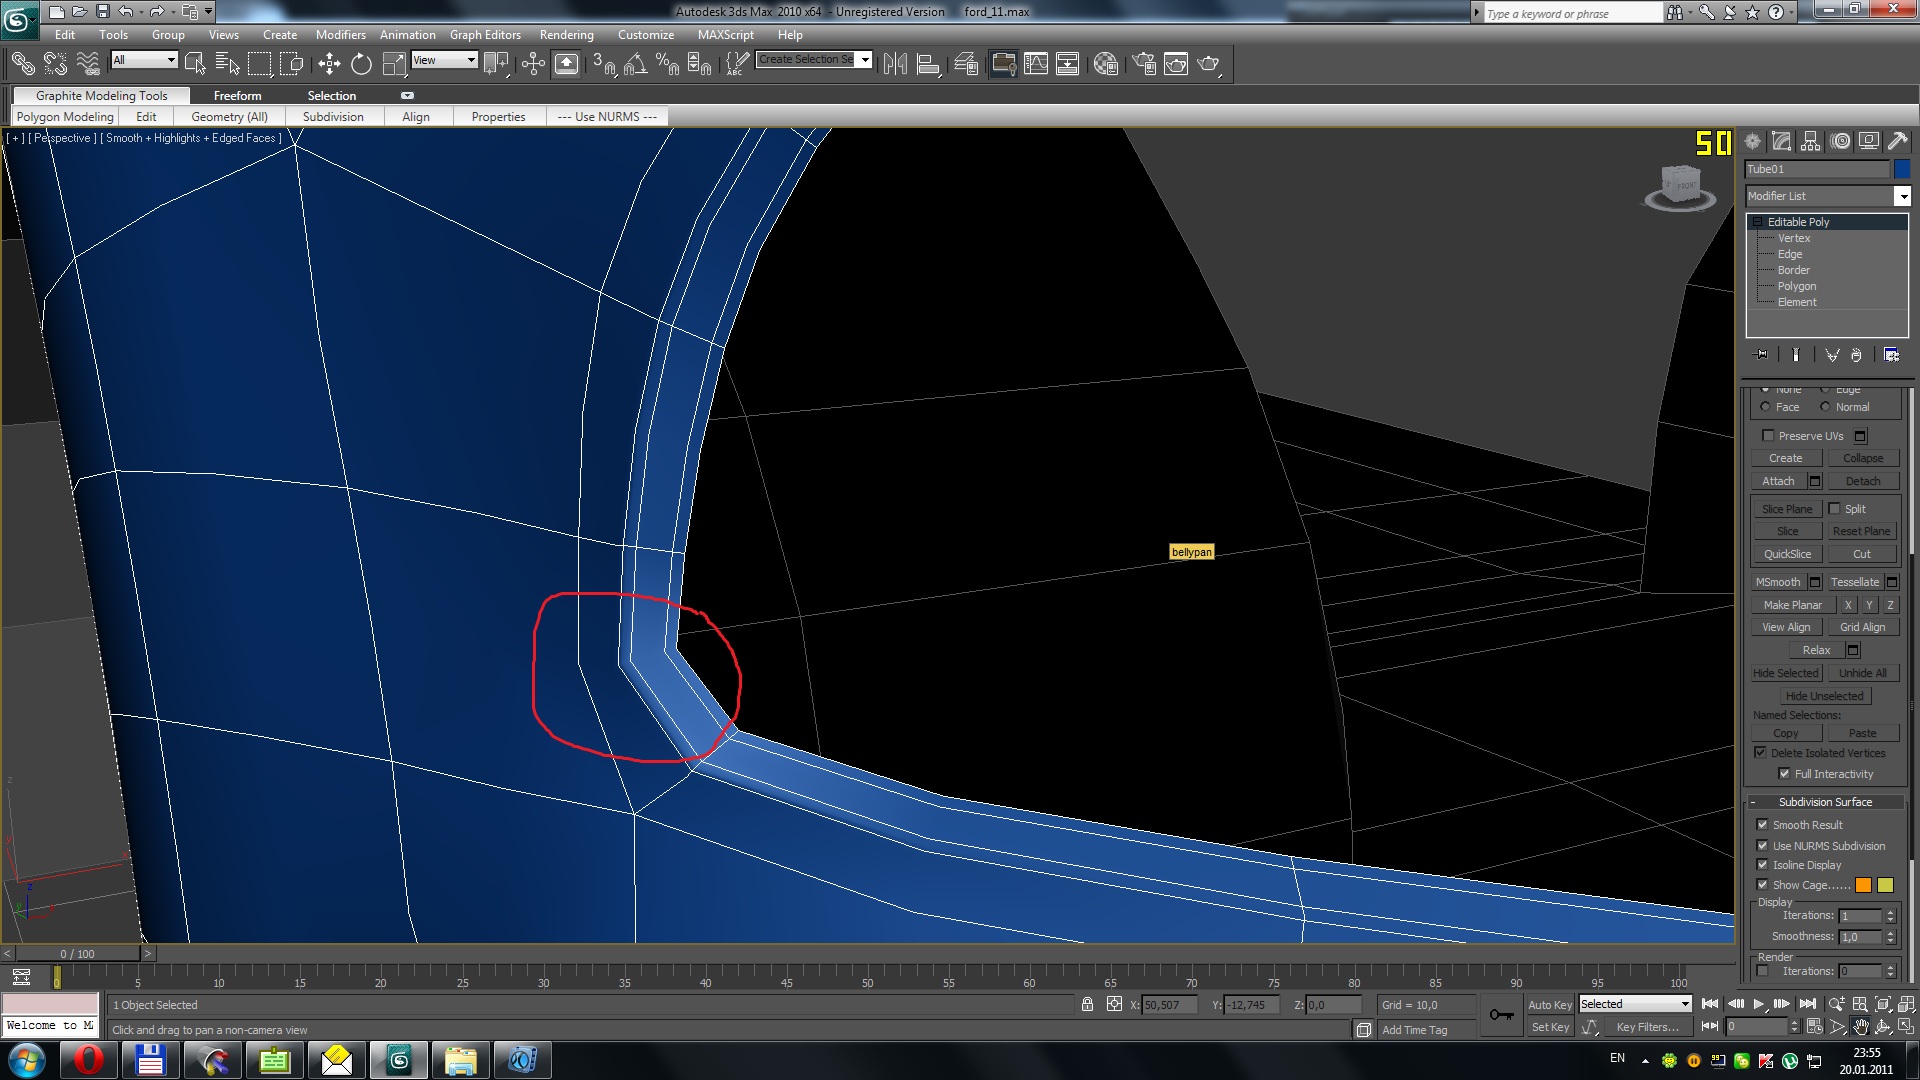Open the Modifier List dropdown
This screenshot has width=1920, height=1080.
[1902, 197]
